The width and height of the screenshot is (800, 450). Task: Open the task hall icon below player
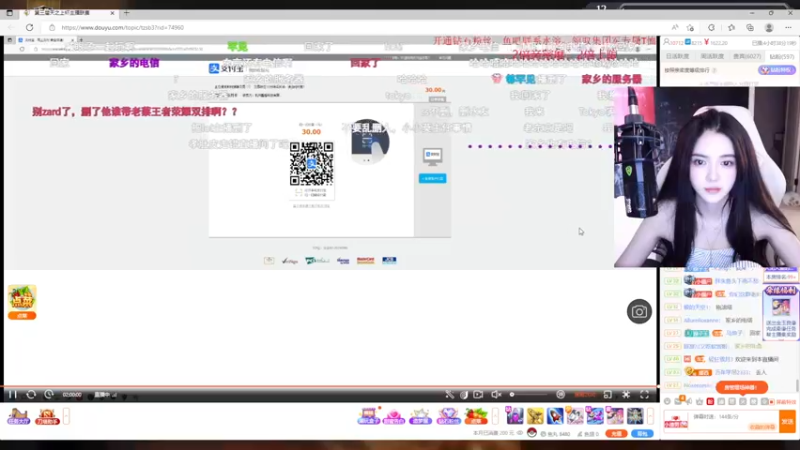(18, 416)
